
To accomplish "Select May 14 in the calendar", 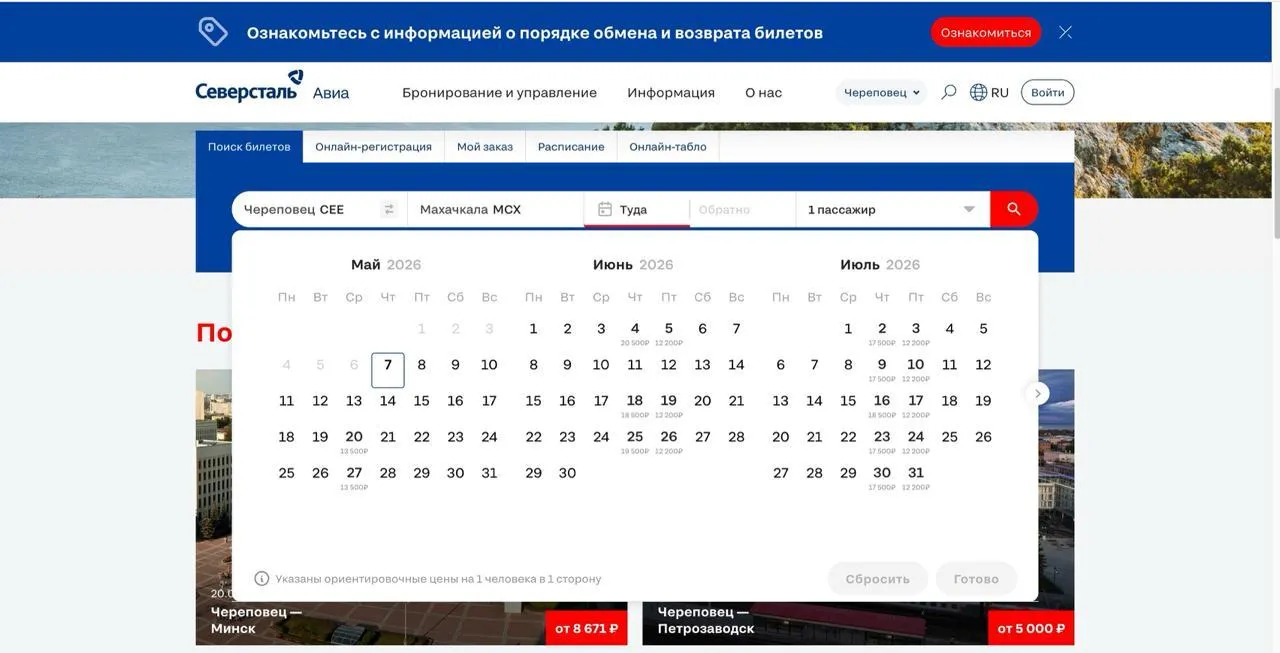I will pos(388,401).
